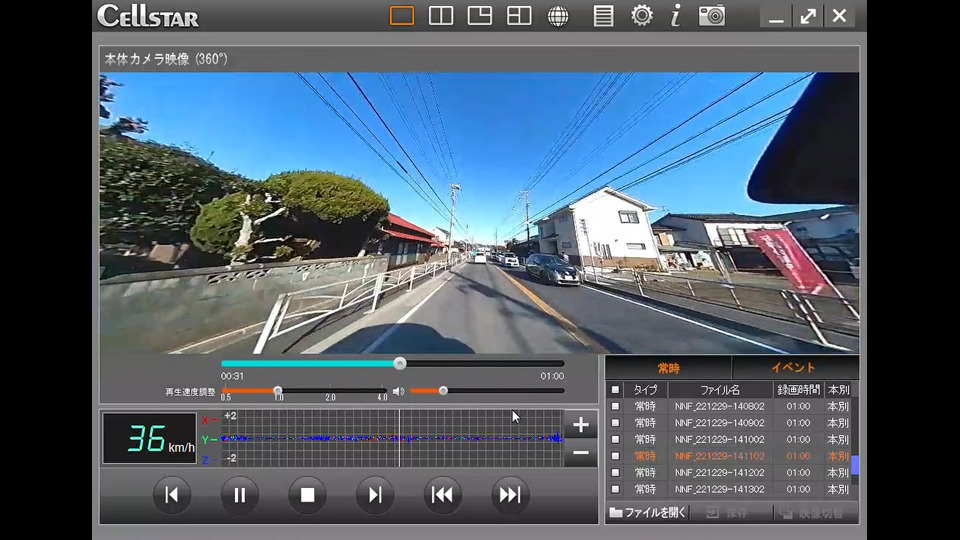The width and height of the screenshot is (960, 540).
Task: Open file NNF_221229-141302 in the list
Action: (719, 489)
